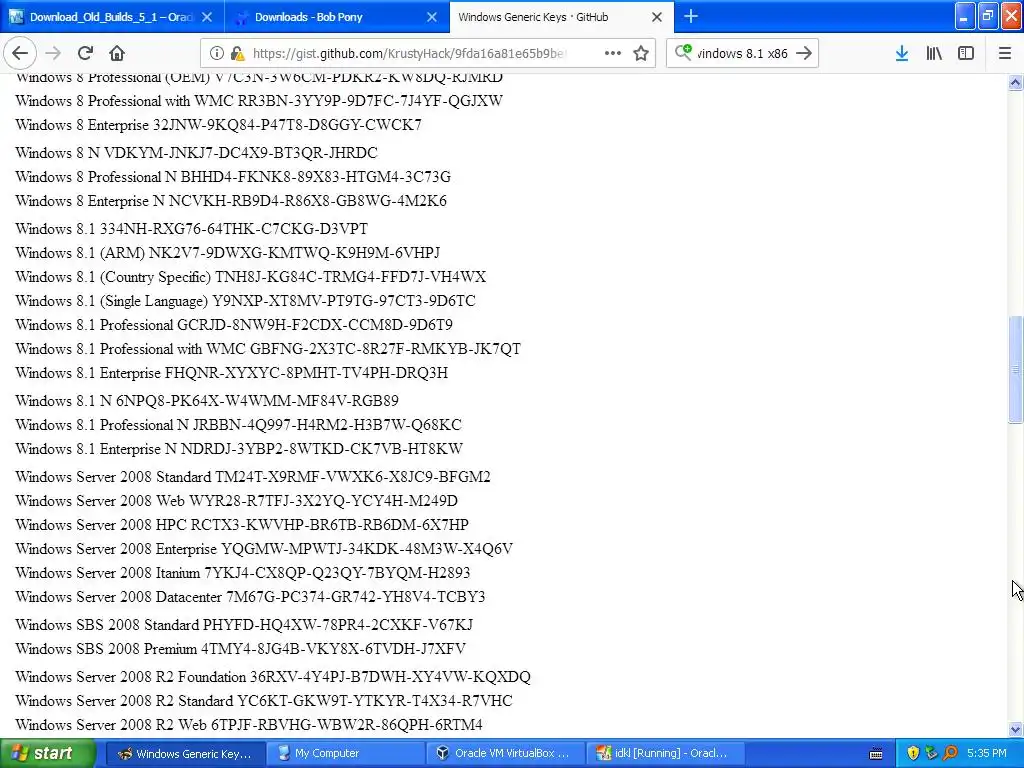Screen dimensions: 1024x768
Task: Click Windows 8 Professional with WMC line
Action: [x=259, y=101]
